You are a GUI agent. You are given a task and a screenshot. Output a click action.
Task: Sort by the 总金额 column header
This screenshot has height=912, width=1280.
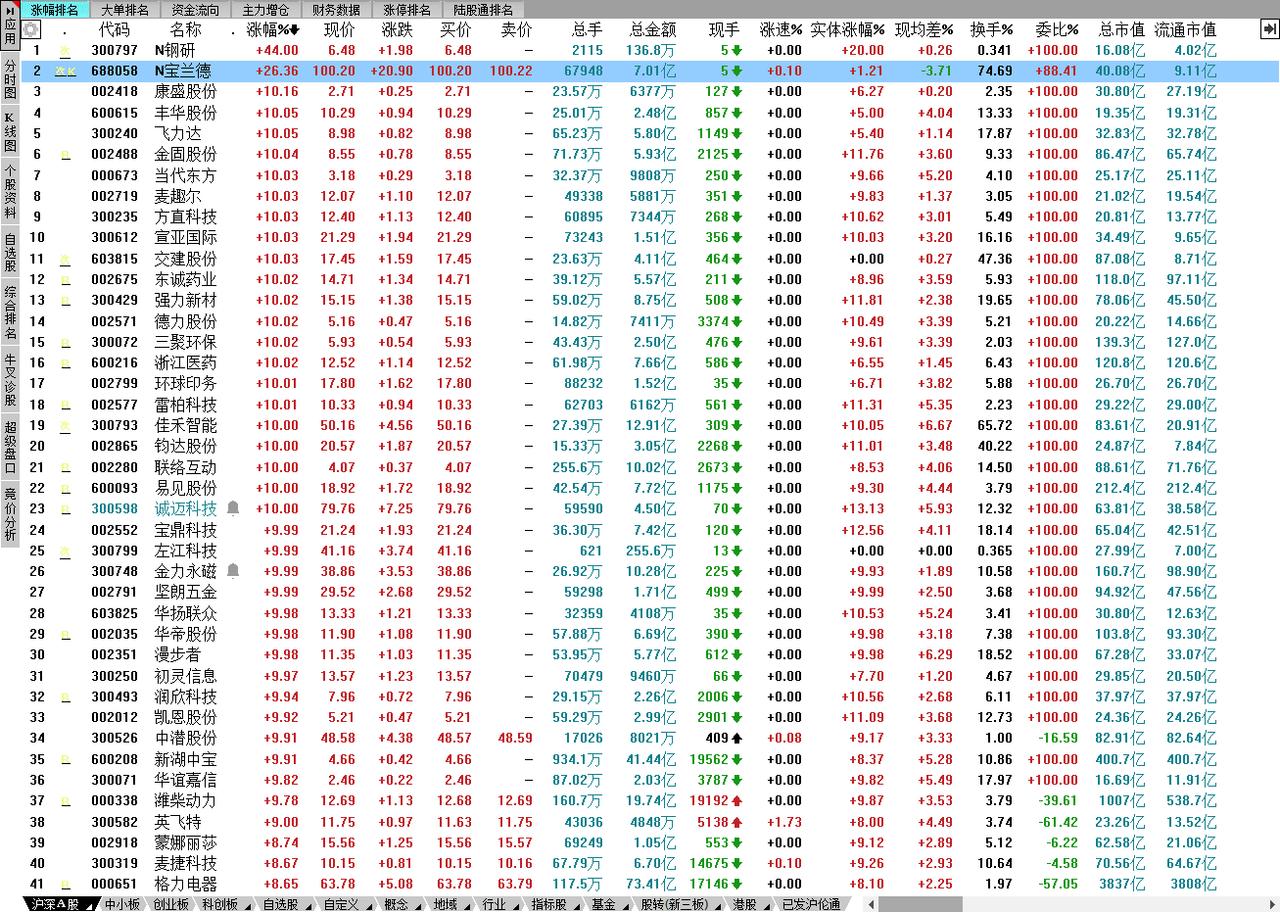(653, 30)
